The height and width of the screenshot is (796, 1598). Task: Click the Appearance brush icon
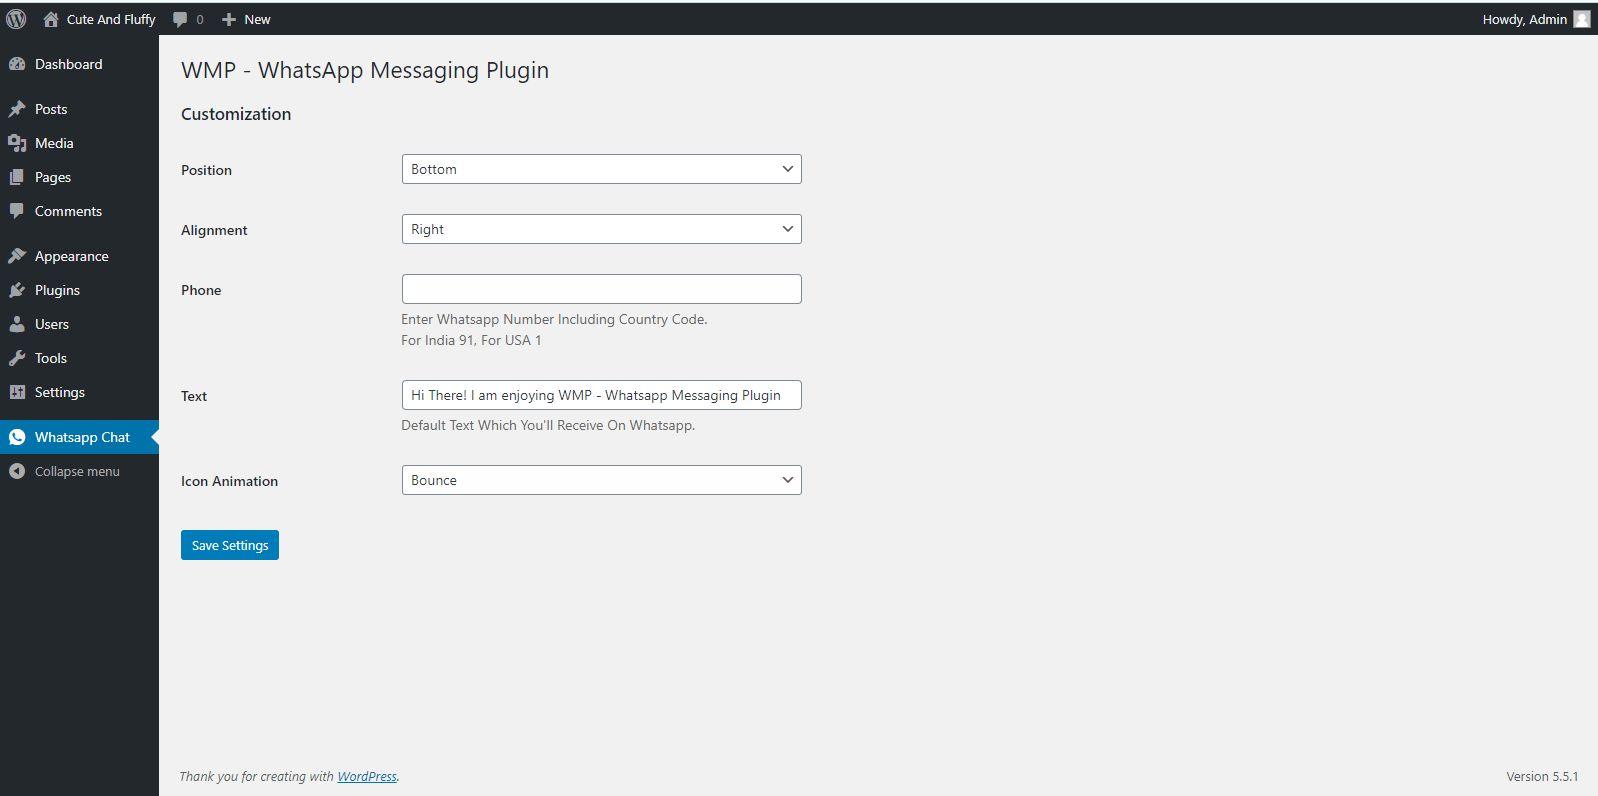pyautogui.click(x=17, y=256)
